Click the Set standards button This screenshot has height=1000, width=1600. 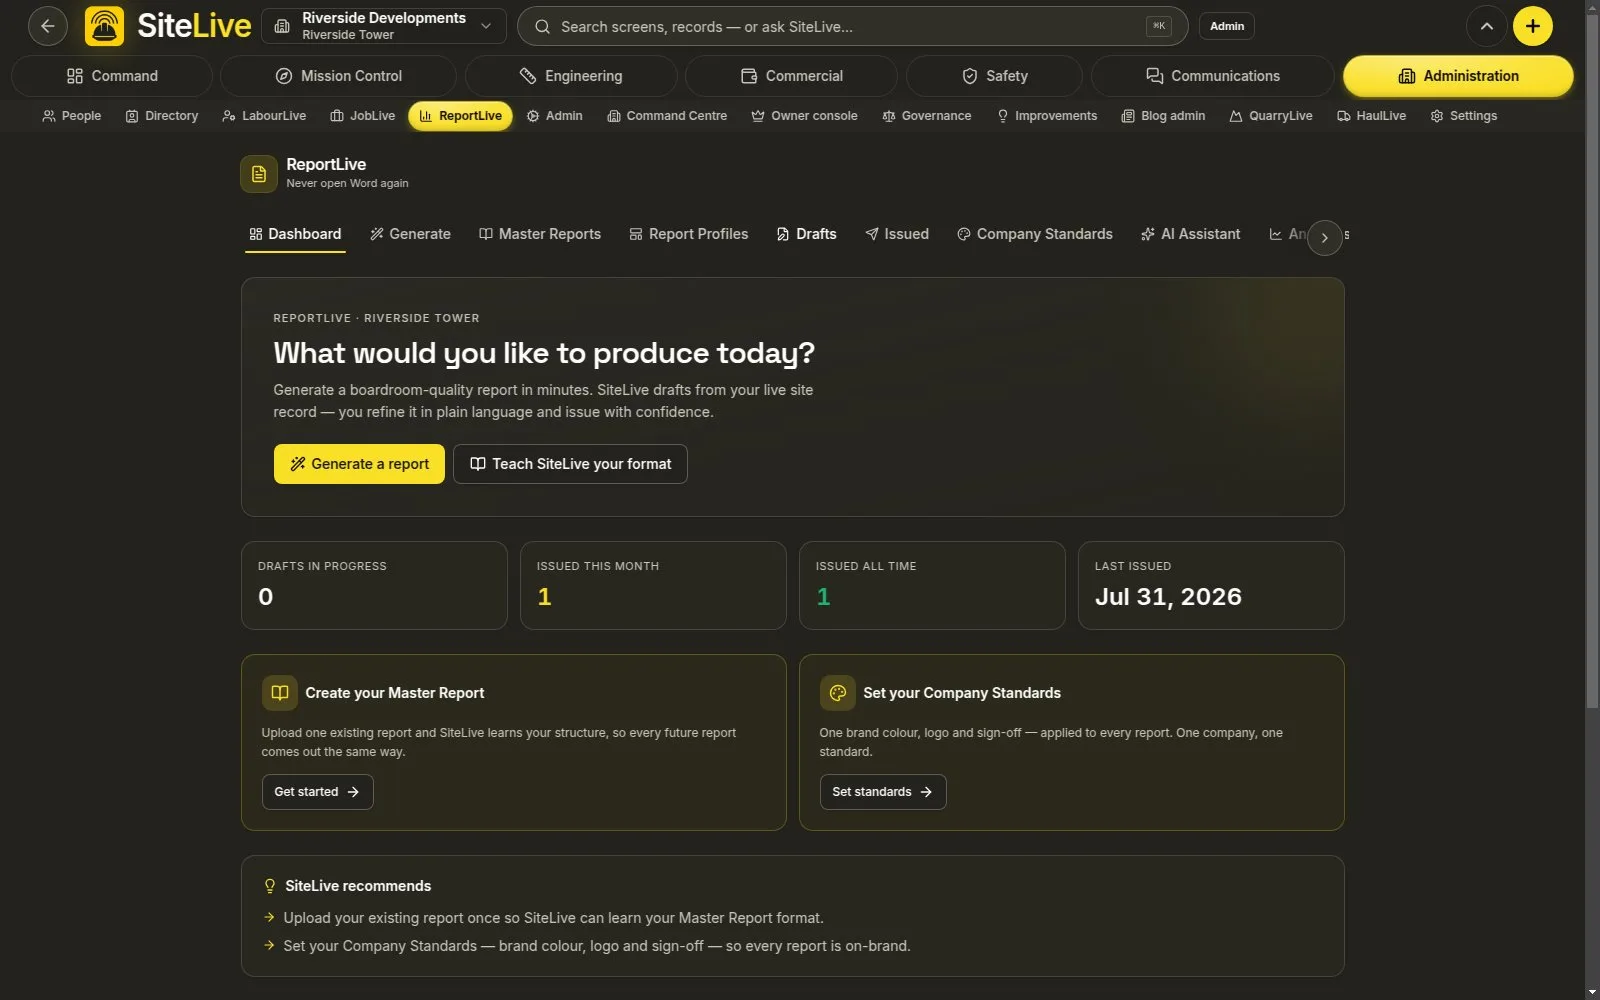pos(883,792)
